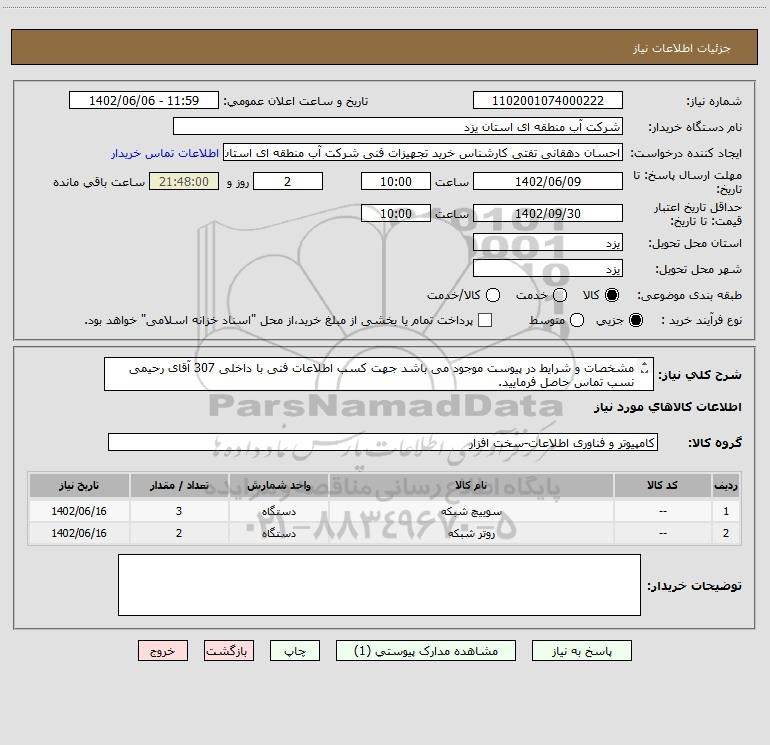Open the اطلاعات تماس خریدار link

click(x=165, y=153)
